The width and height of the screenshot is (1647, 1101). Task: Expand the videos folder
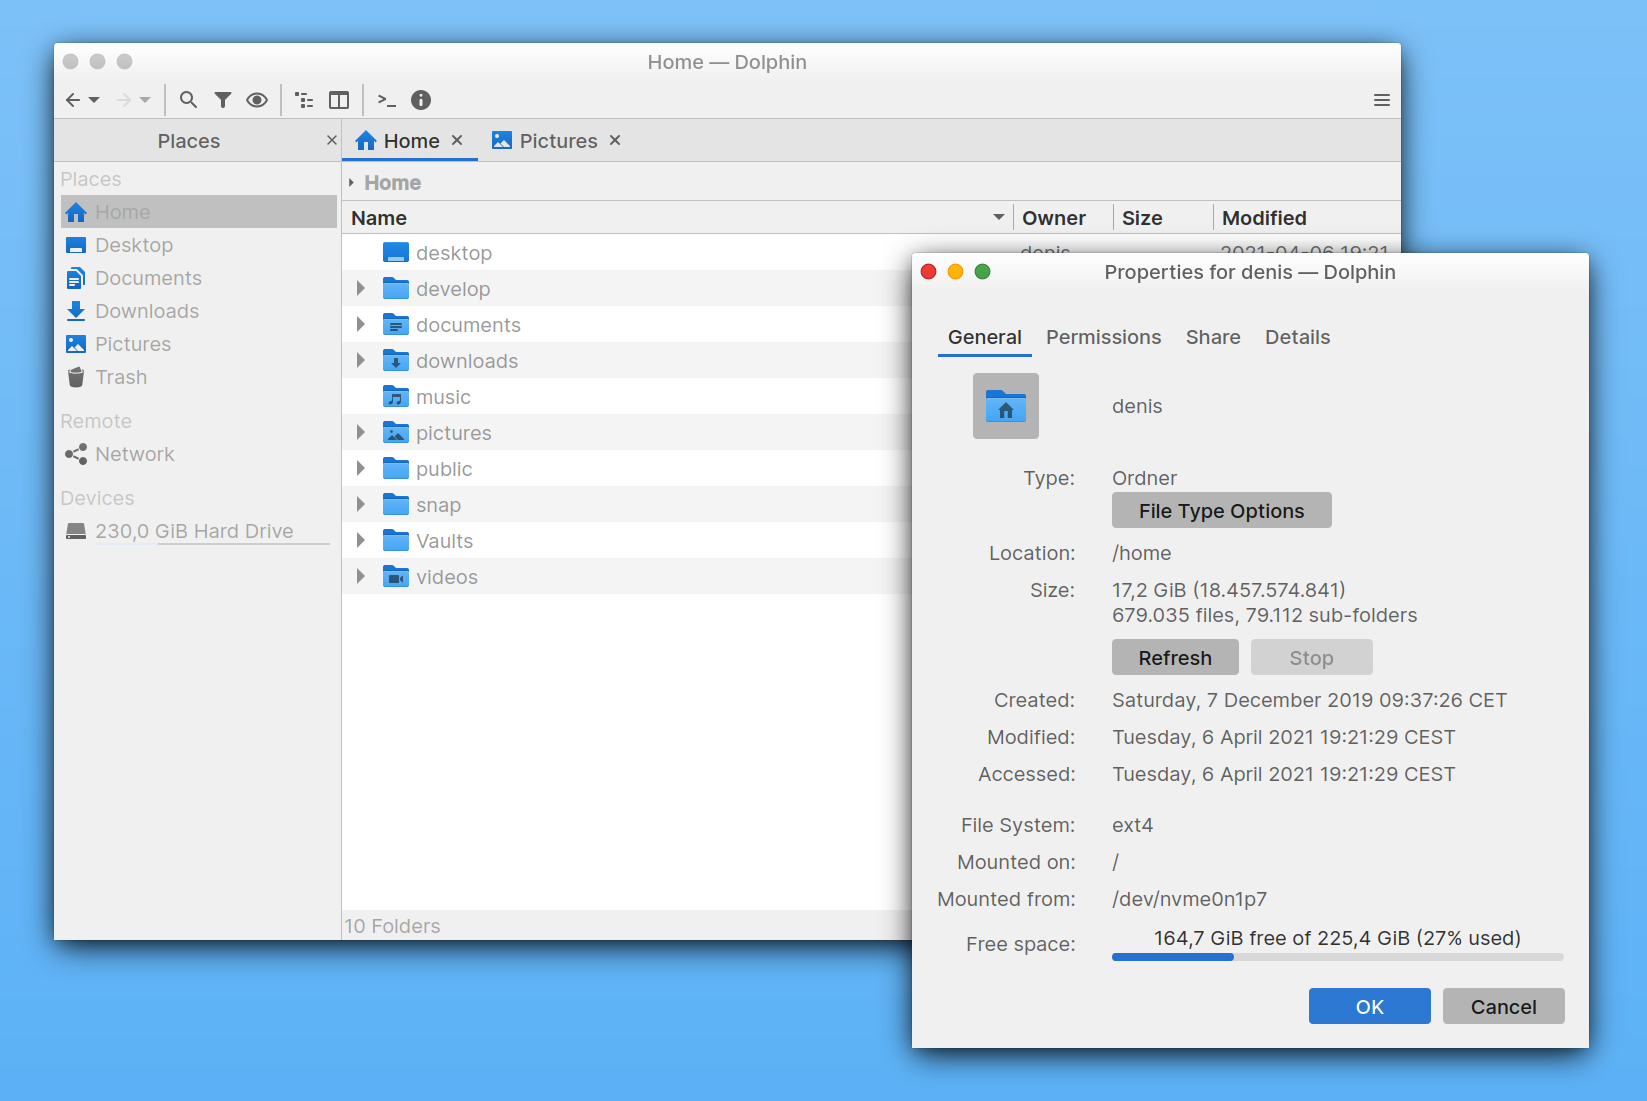pyautogui.click(x=361, y=577)
